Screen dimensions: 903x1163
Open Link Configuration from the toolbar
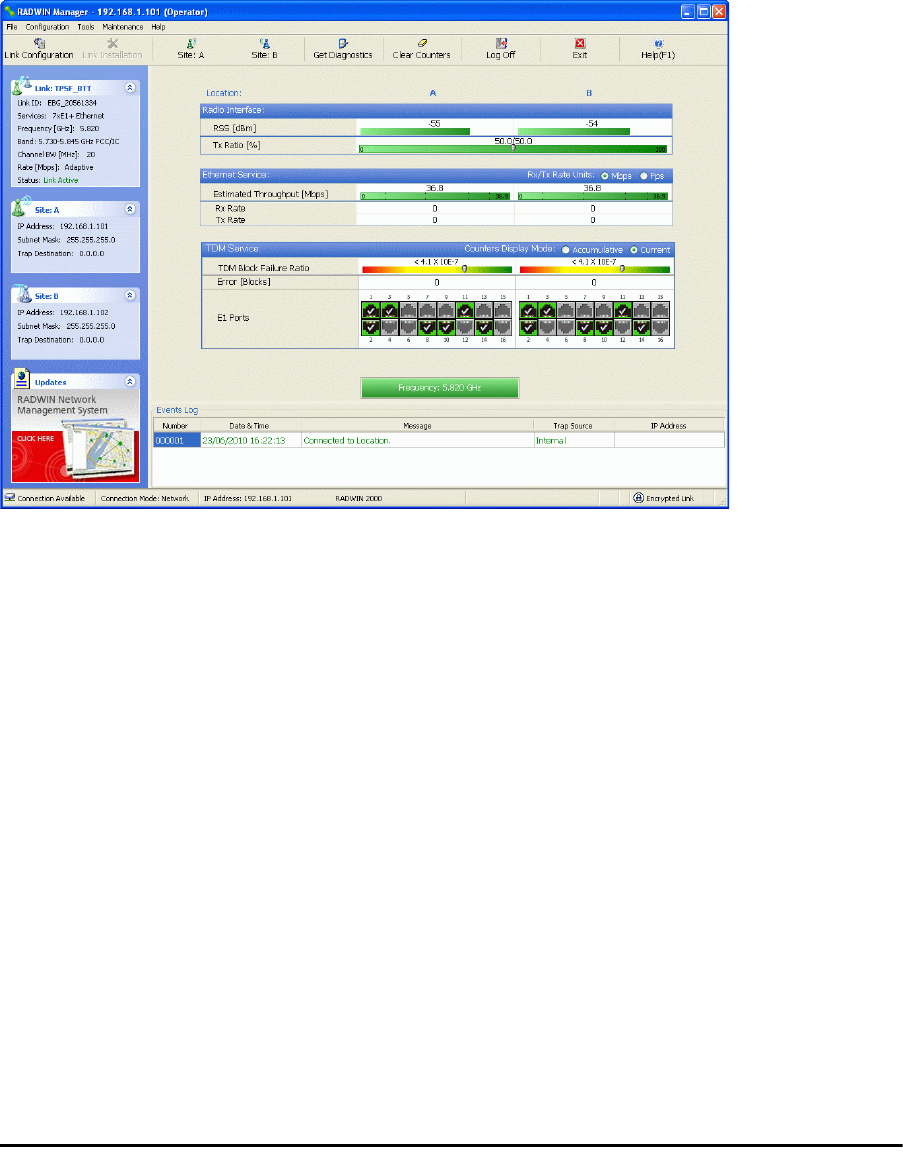click(x=39, y=50)
